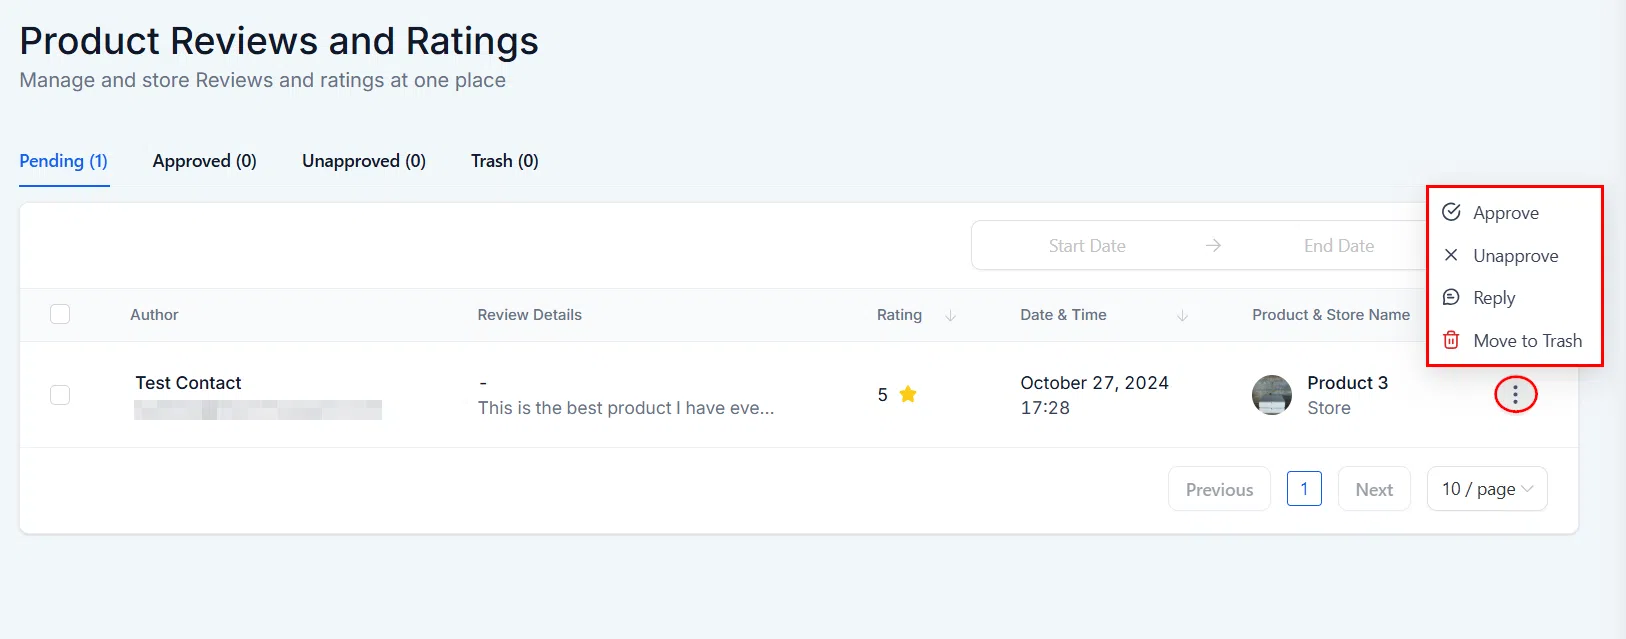
Task: Click the Test Contact author name
Action: pyautogui.click(x=188, y=383)
